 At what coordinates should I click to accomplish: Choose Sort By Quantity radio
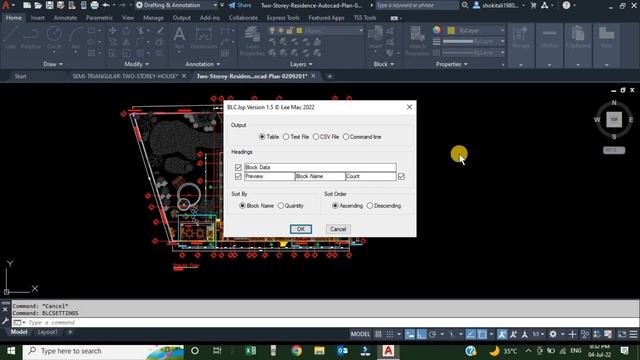tap(281, 206)
